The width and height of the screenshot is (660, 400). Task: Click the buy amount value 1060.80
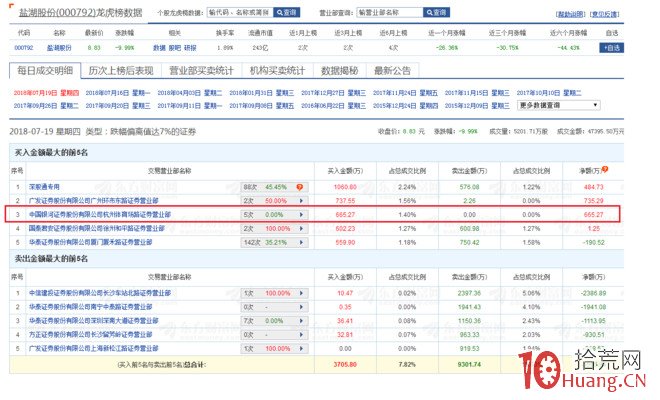click(x=345, y=187)
